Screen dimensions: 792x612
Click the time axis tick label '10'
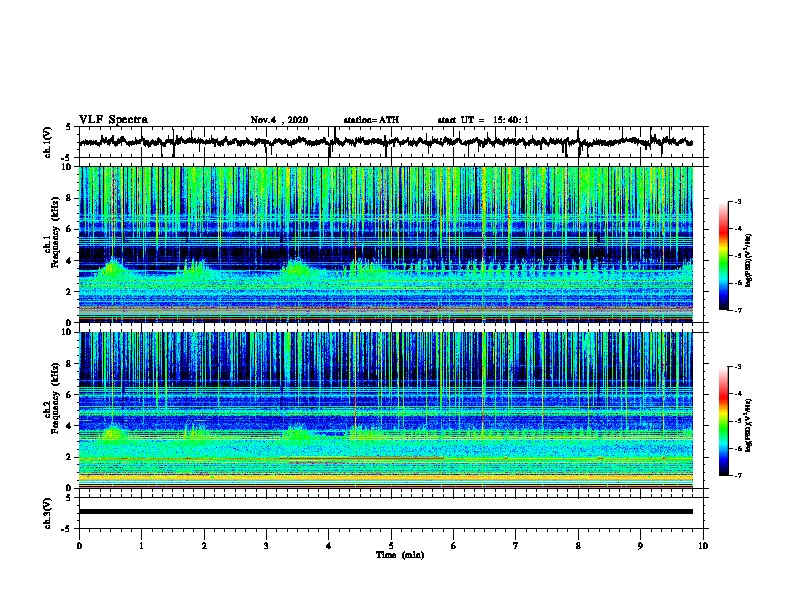coord(703,546)
